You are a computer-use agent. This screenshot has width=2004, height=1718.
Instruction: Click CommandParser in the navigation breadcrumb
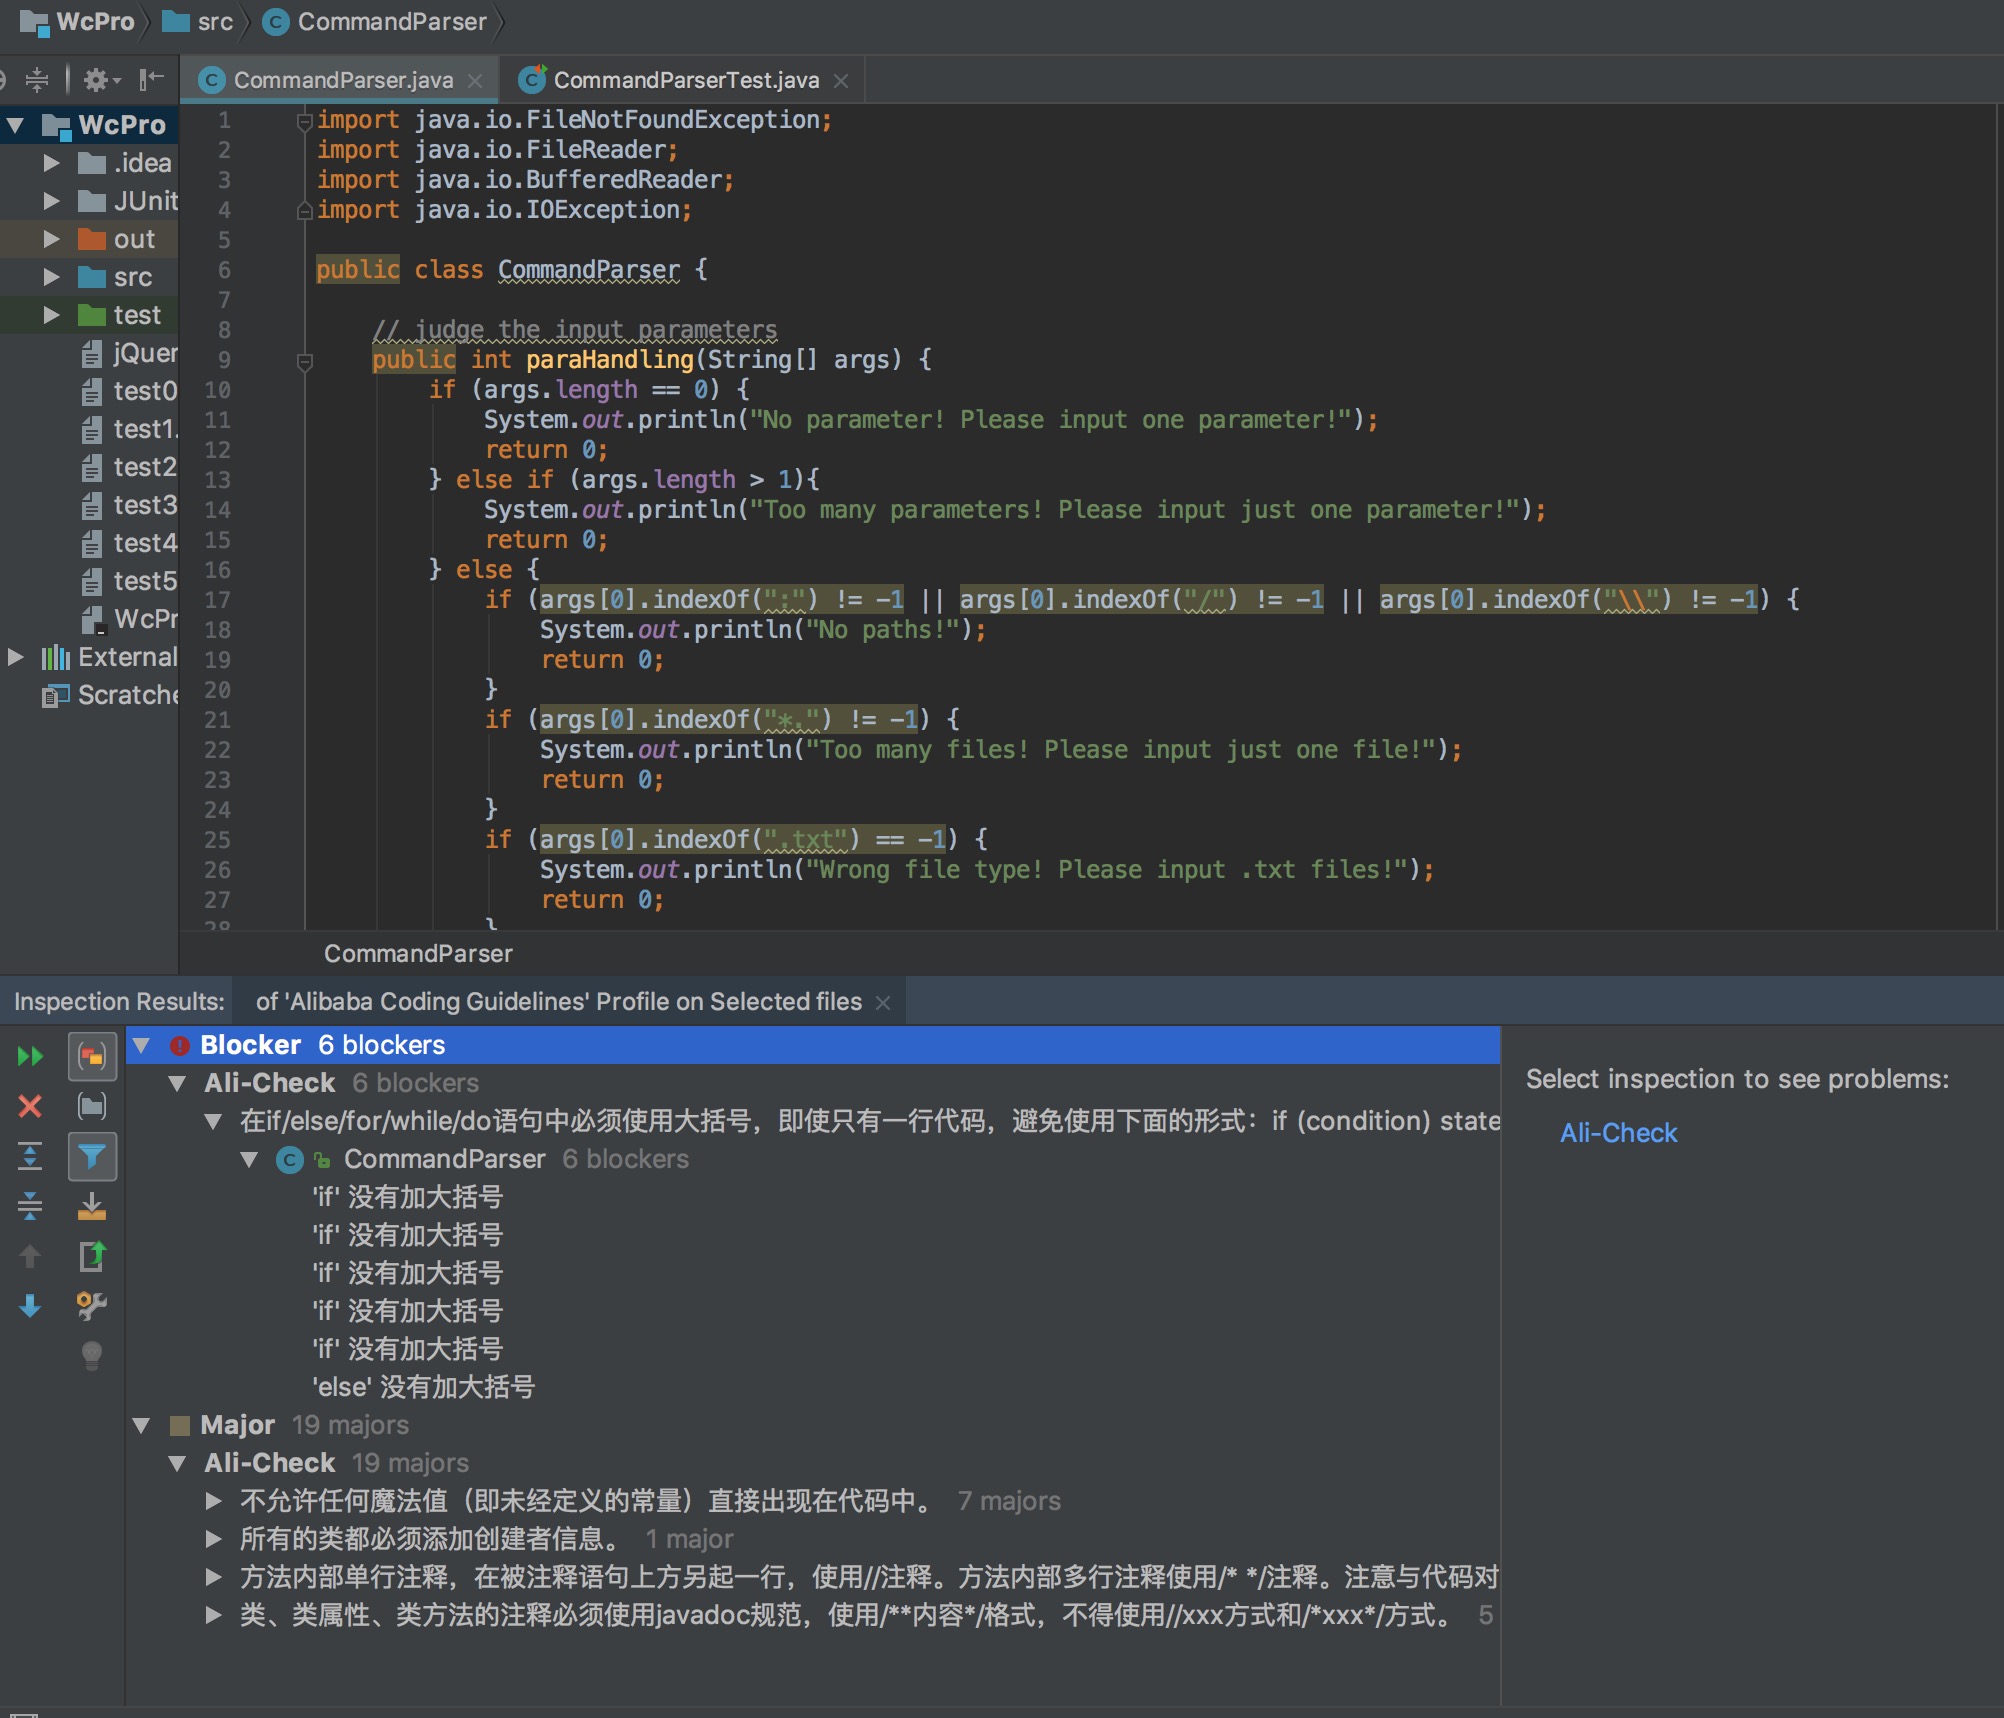click(x=392, y=22)
